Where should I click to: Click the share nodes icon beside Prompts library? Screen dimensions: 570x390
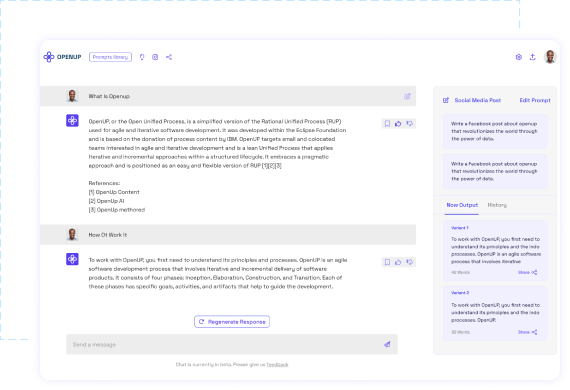pyautogui.click(x=169, y=57)
